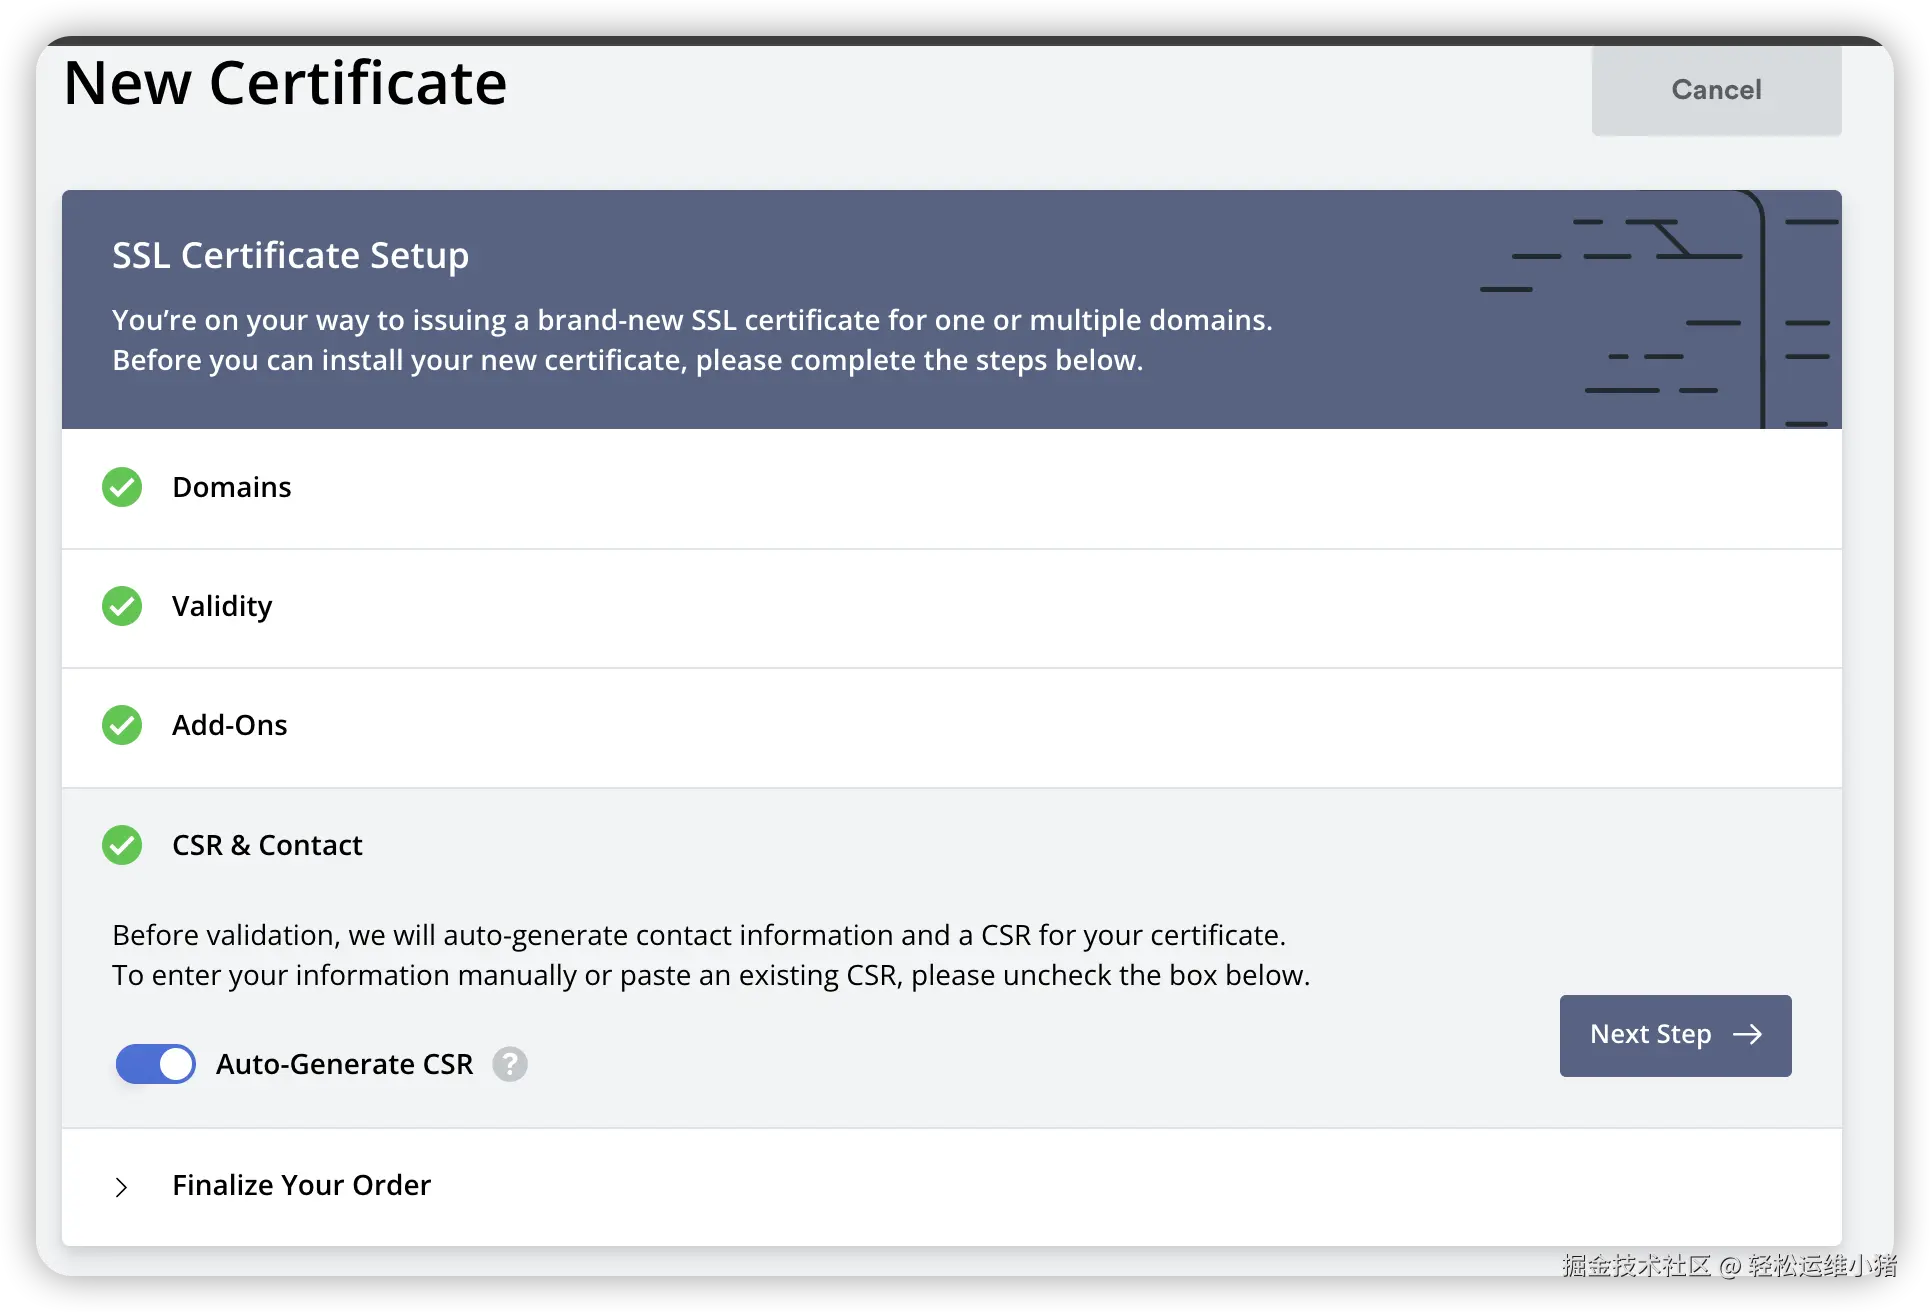Click the green checkmark beside Validity
Screen dimensions: 1930x1312
pyautogui.click(x=122, y=606)
